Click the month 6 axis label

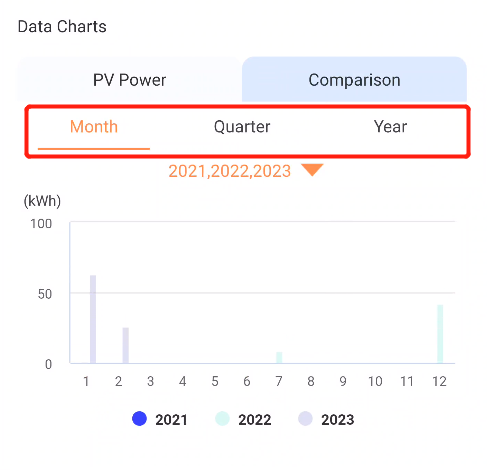click(x=247, y=381)
